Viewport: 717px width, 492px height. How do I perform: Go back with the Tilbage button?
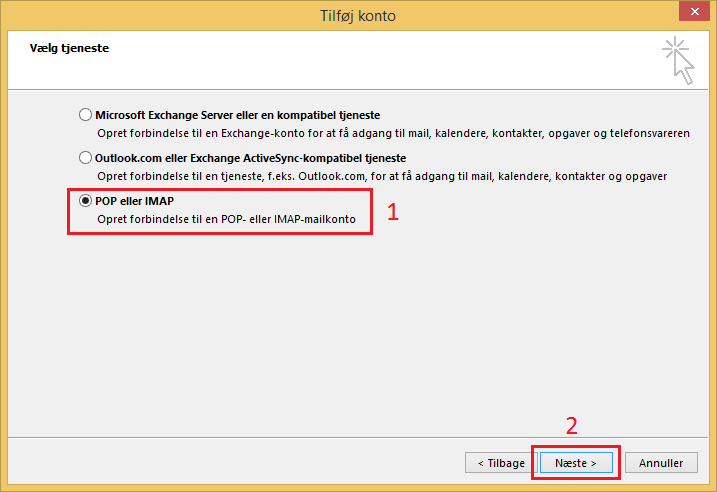pos(501,463)
